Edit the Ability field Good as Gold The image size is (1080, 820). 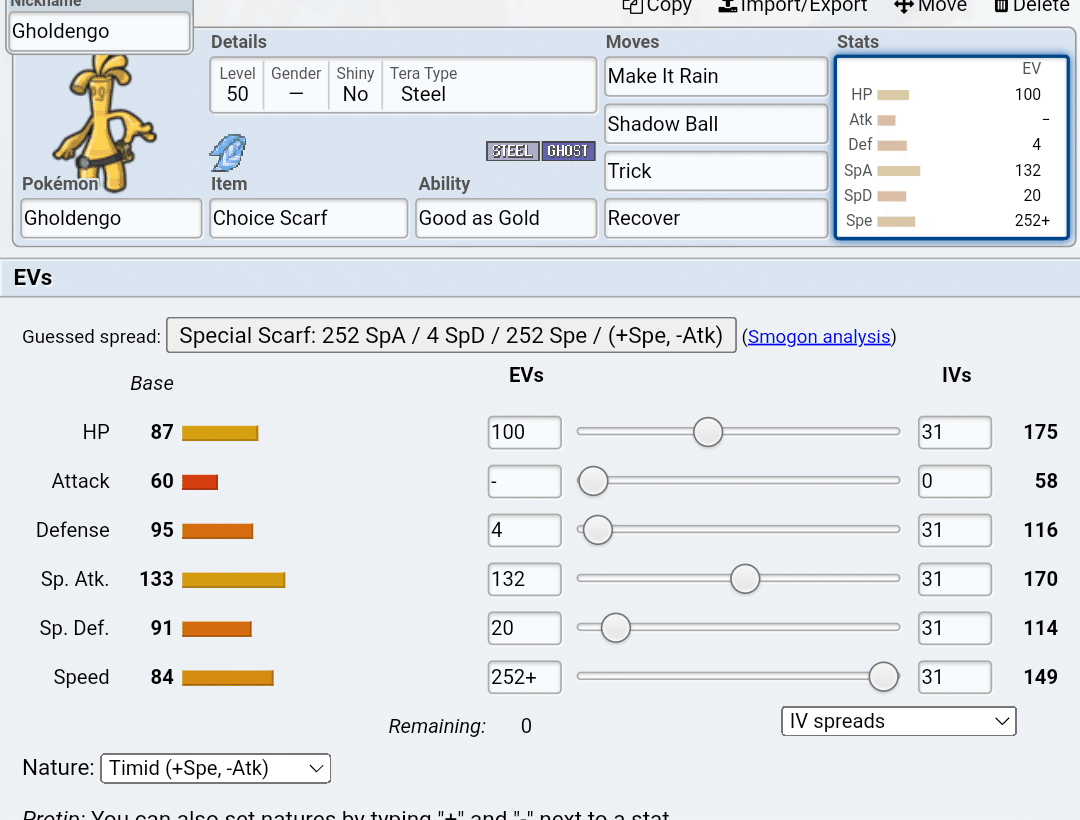[x=506, y=218]
